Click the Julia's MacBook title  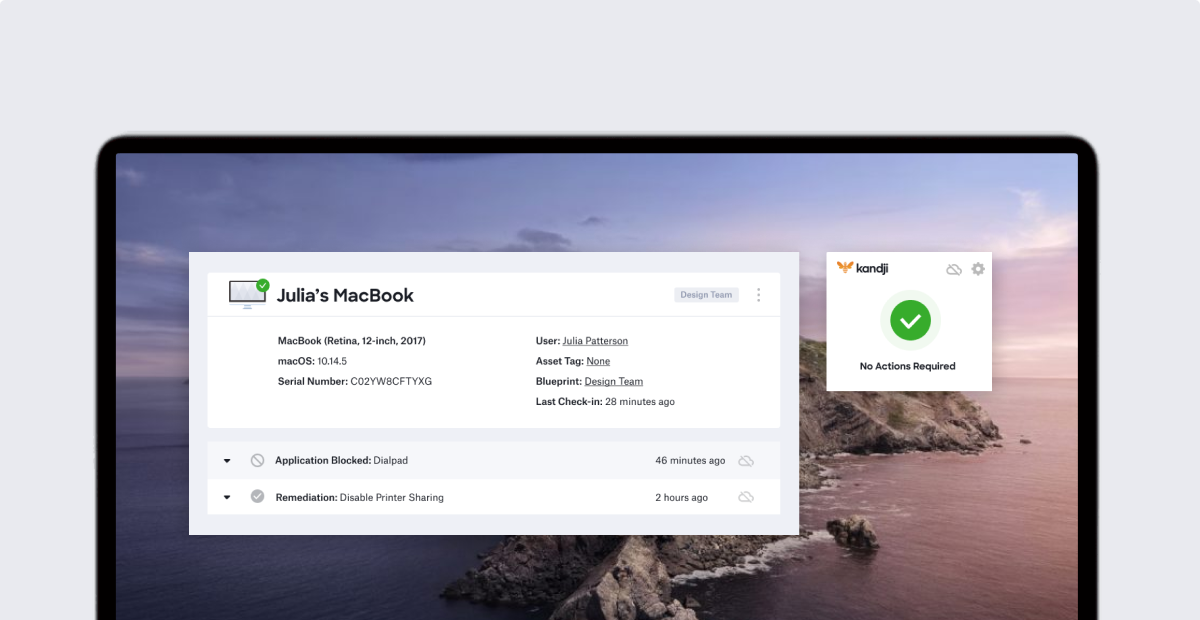(x=345, y=295)
